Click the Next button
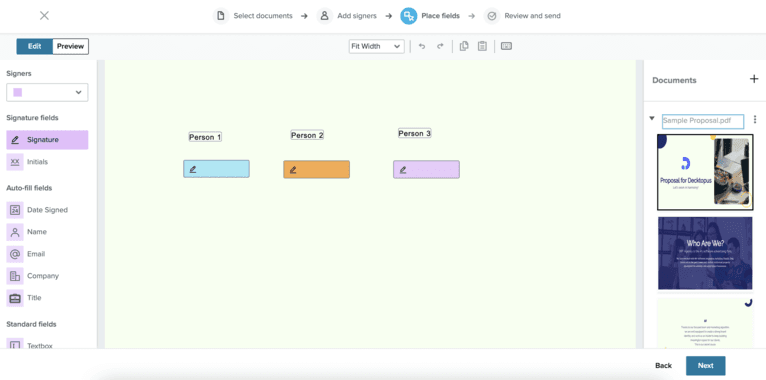Image resolution: width=766 pixels, height=380 pixels. coord(705,365)
